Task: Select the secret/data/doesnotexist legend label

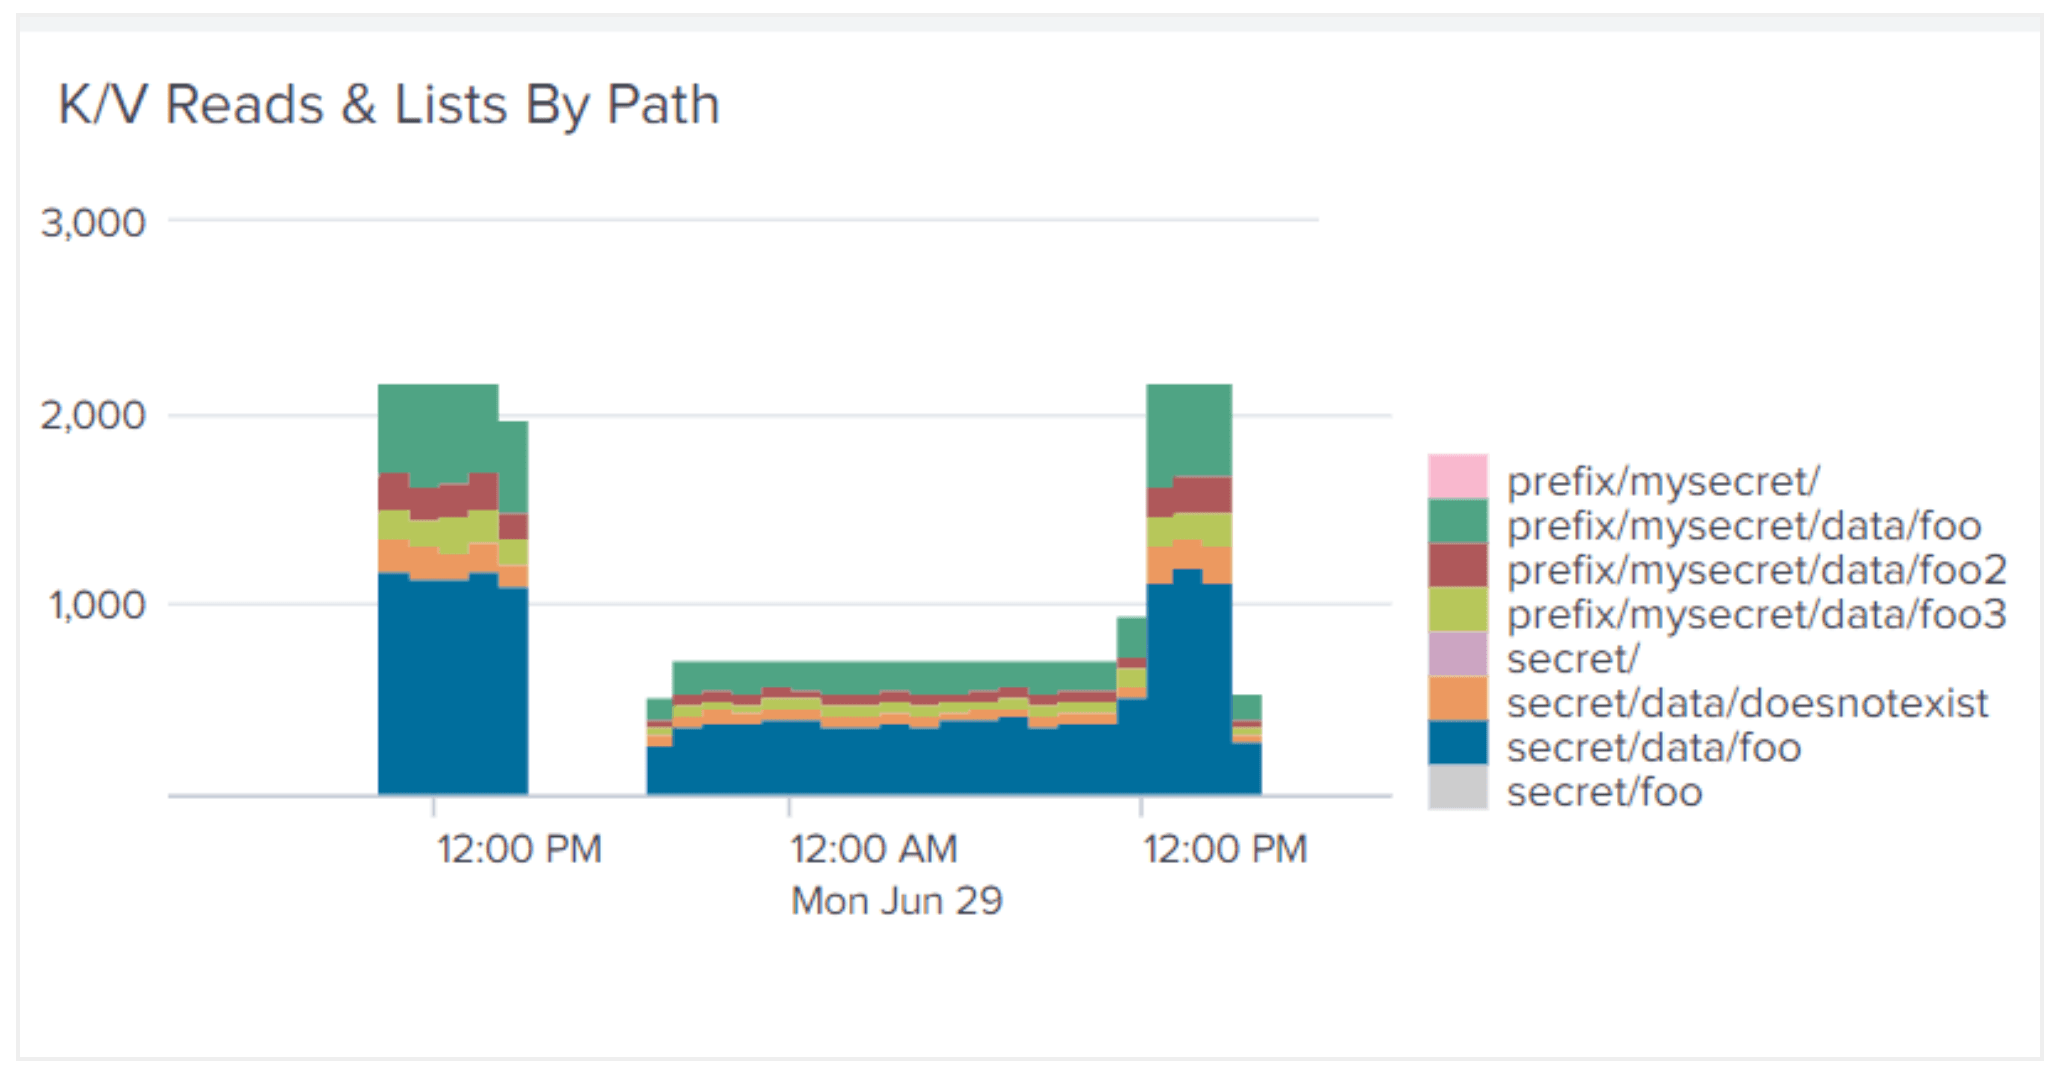Action: [1747, 703]
